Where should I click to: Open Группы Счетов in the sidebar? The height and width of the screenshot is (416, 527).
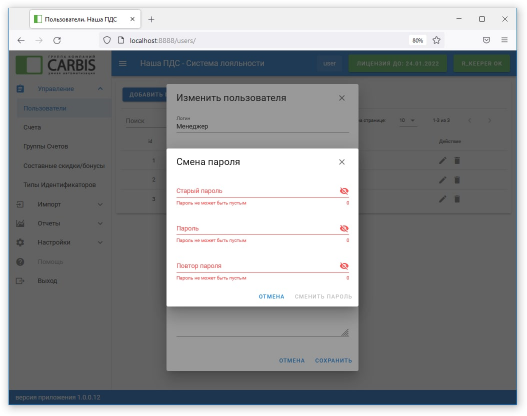[46, 147]
